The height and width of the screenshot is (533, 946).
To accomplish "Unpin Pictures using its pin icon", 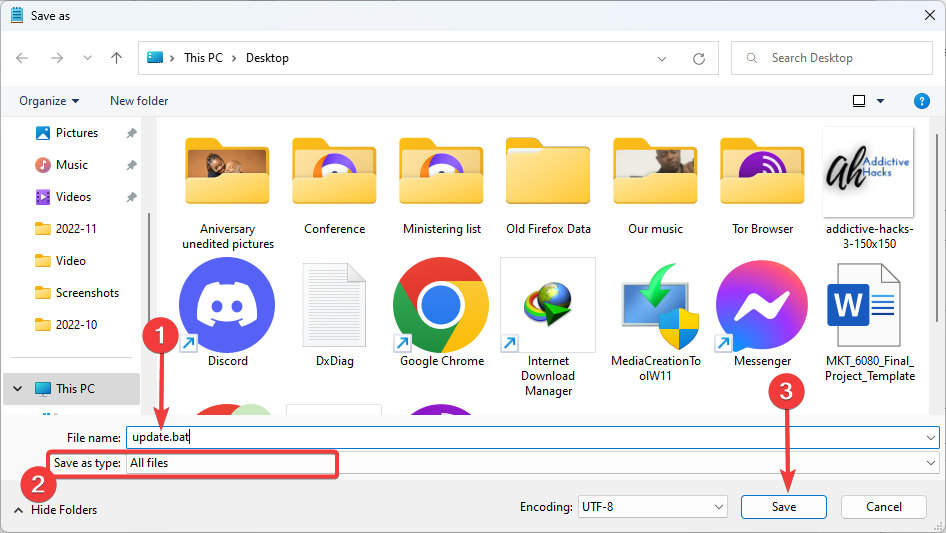I will (131, 133).
